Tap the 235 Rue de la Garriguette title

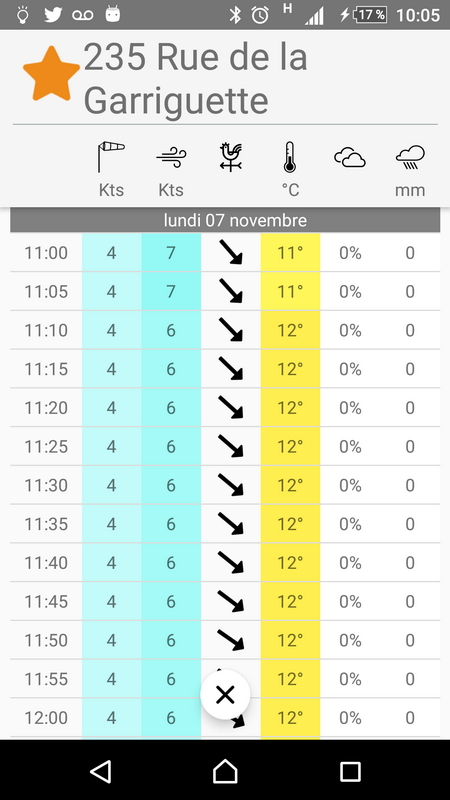[196, 78]
